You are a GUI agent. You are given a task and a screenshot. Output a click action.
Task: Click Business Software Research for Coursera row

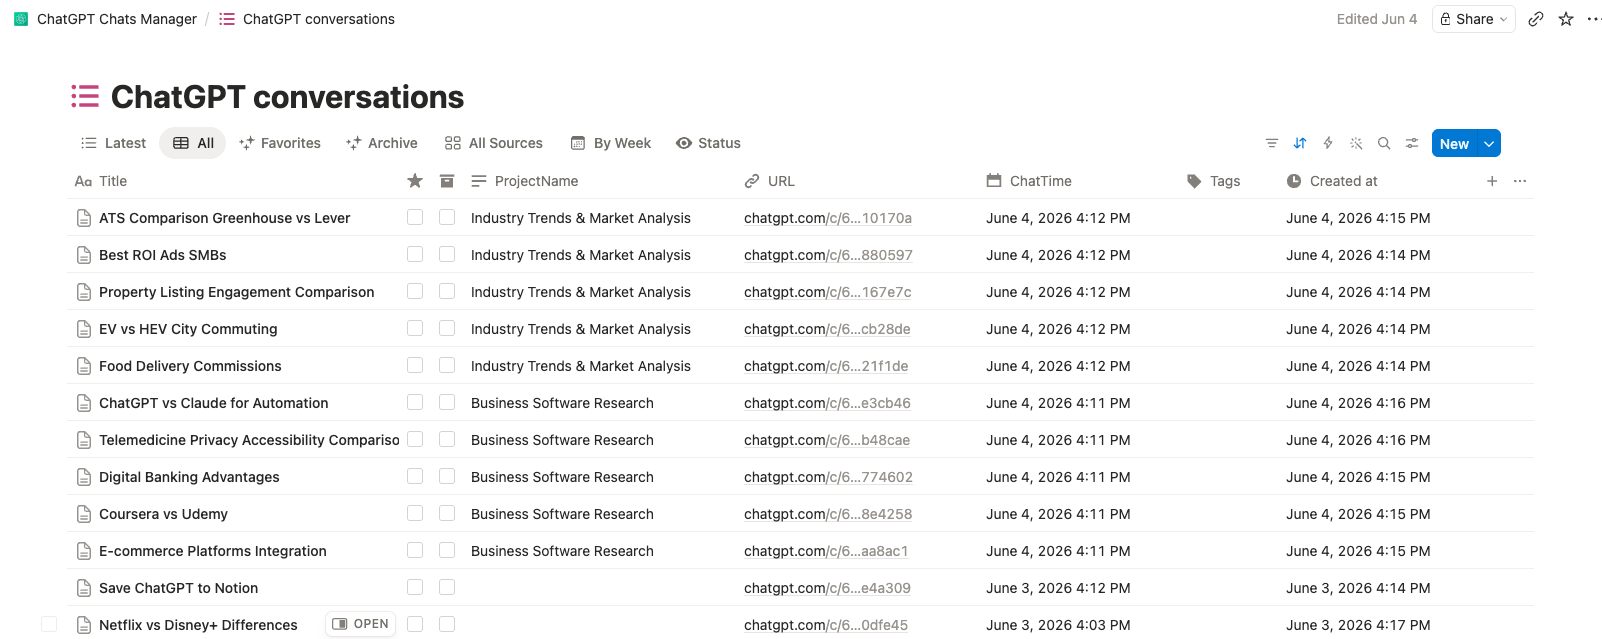click(562, 514)
